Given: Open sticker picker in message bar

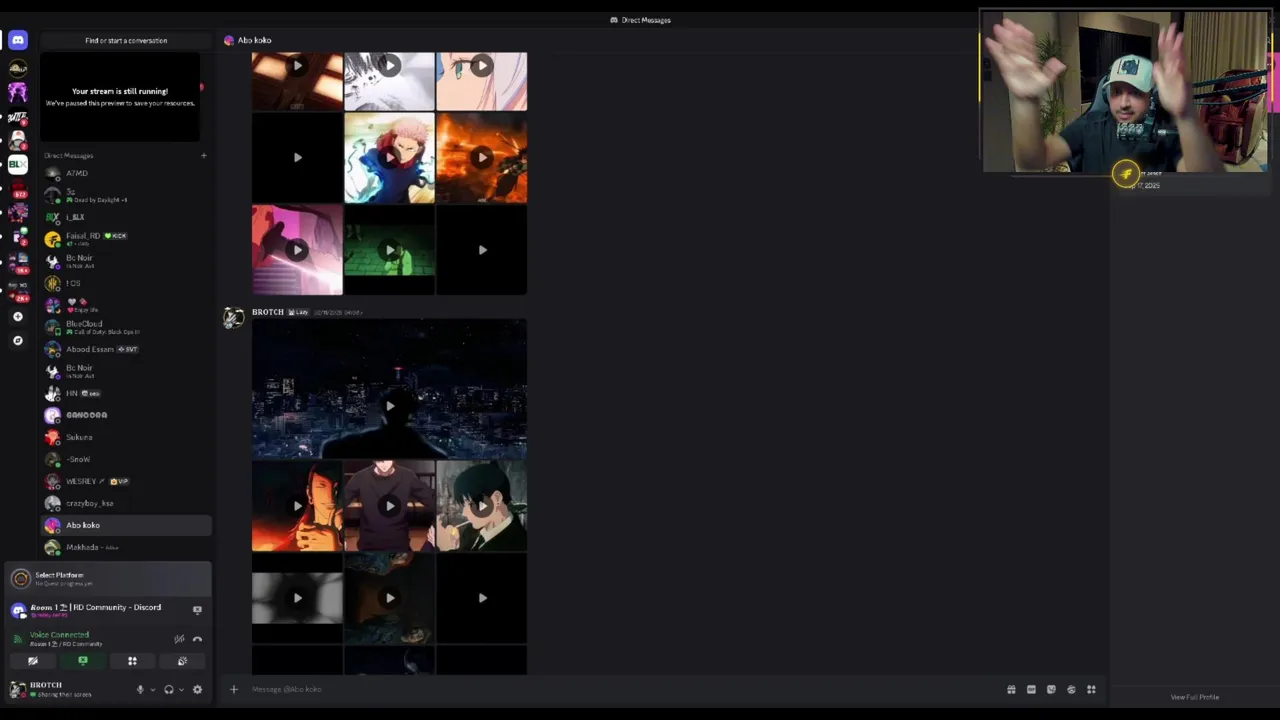Looking at the screenshot, I should pos(1051,689).
